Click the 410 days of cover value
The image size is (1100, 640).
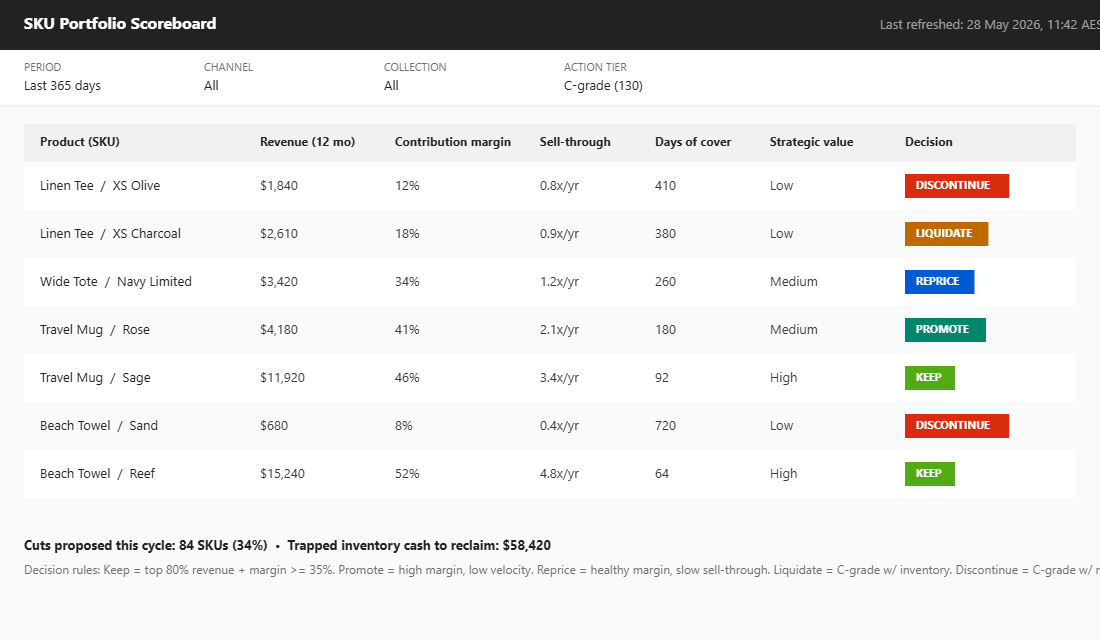coord(665,186)
